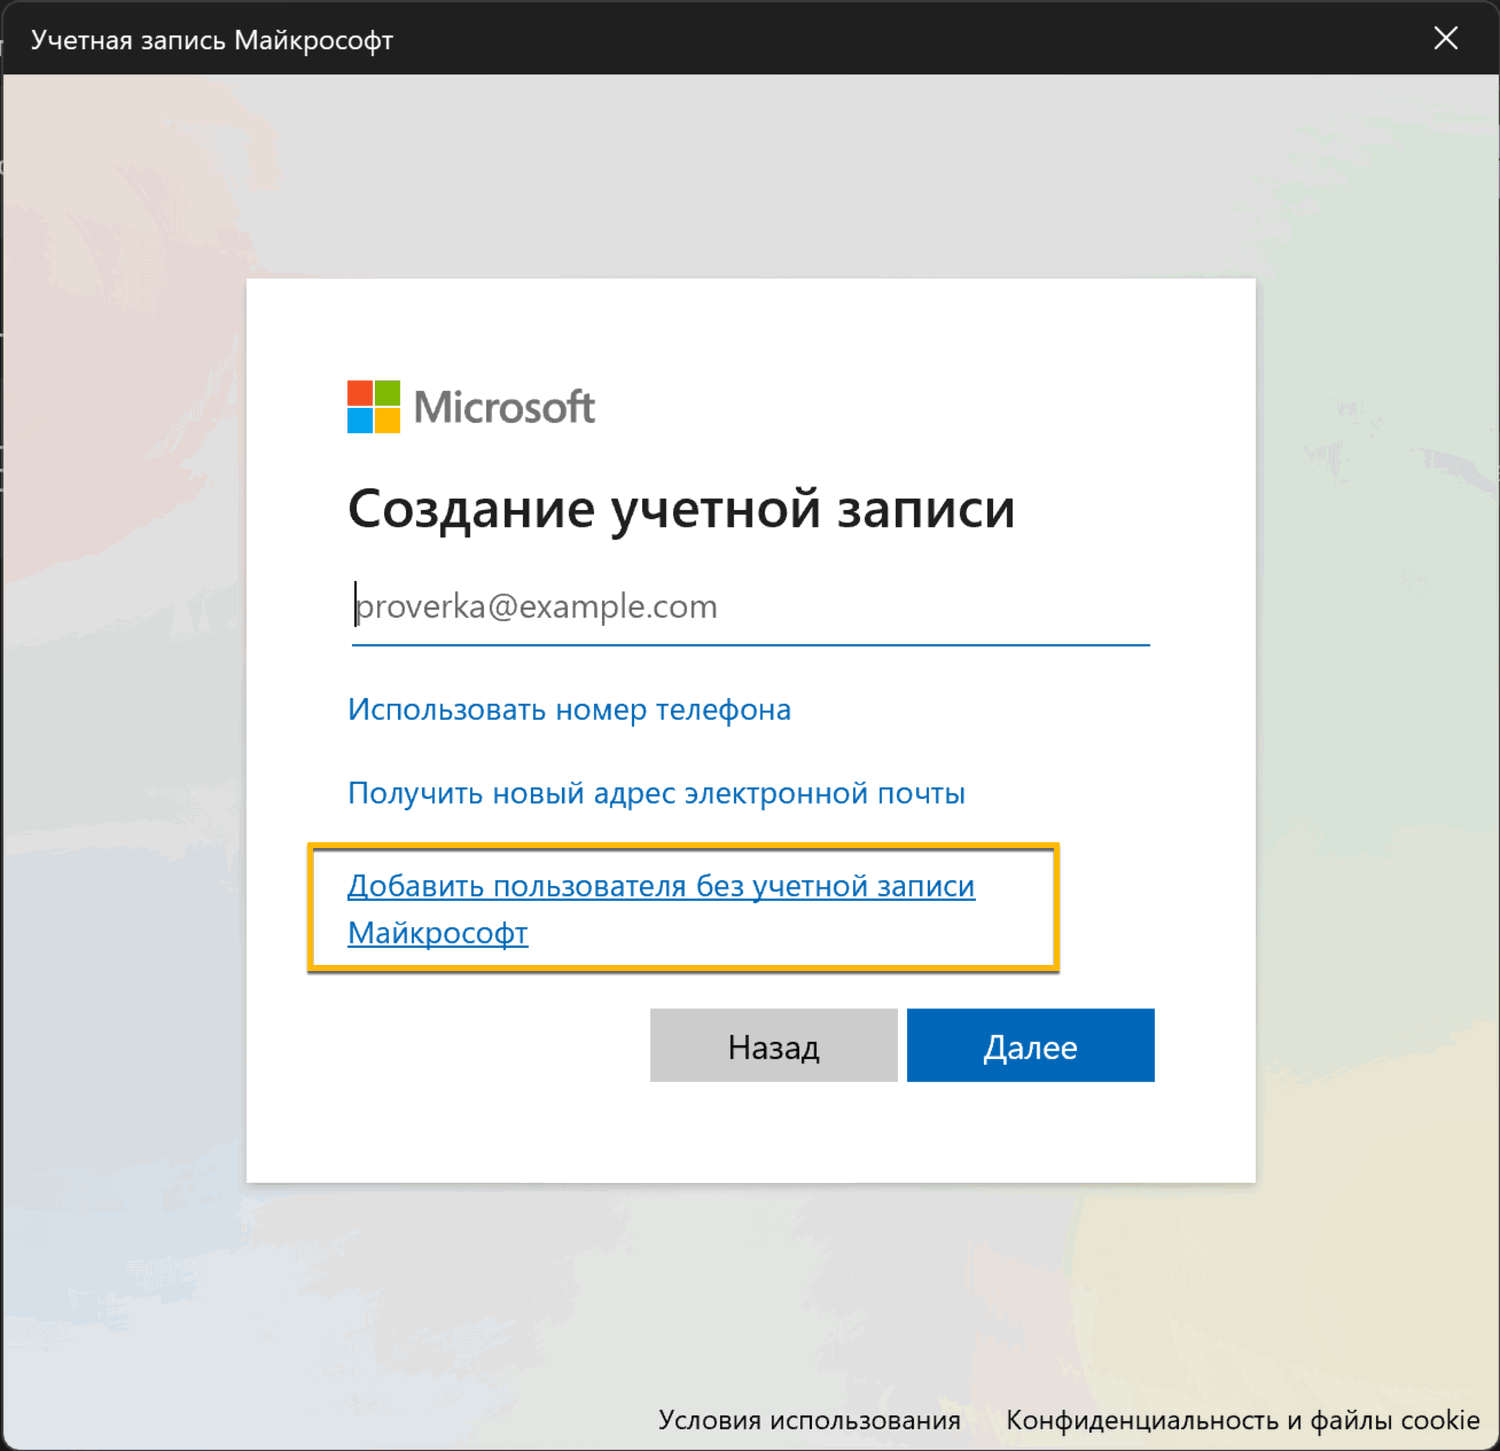Open 'Конфиденциальность и файлы cookie' link

click(x=1242, y=1420)
